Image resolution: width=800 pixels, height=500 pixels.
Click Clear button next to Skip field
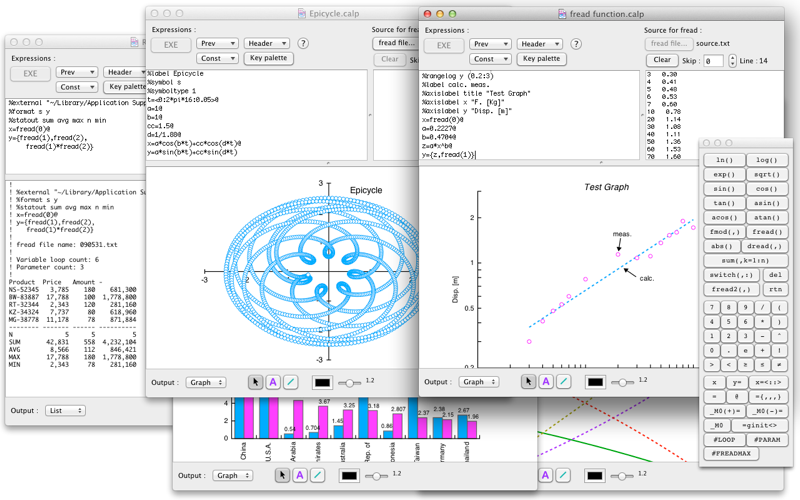pos(662,60)
